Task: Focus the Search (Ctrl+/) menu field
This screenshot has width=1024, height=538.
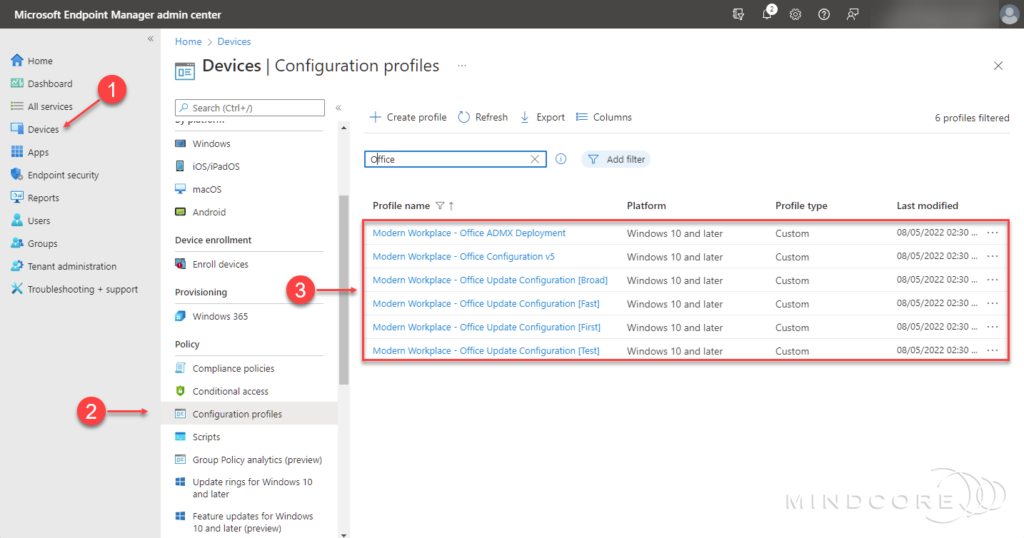Action: [x=249, y=108]
